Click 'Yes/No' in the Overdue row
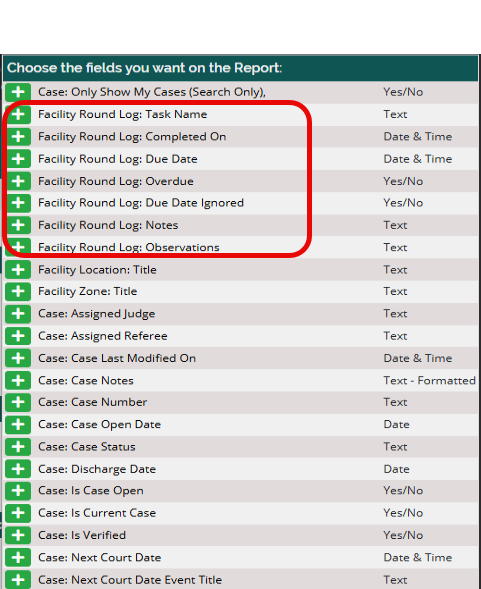The height and width of the screenshot is (589, 481). pos(403,181)
